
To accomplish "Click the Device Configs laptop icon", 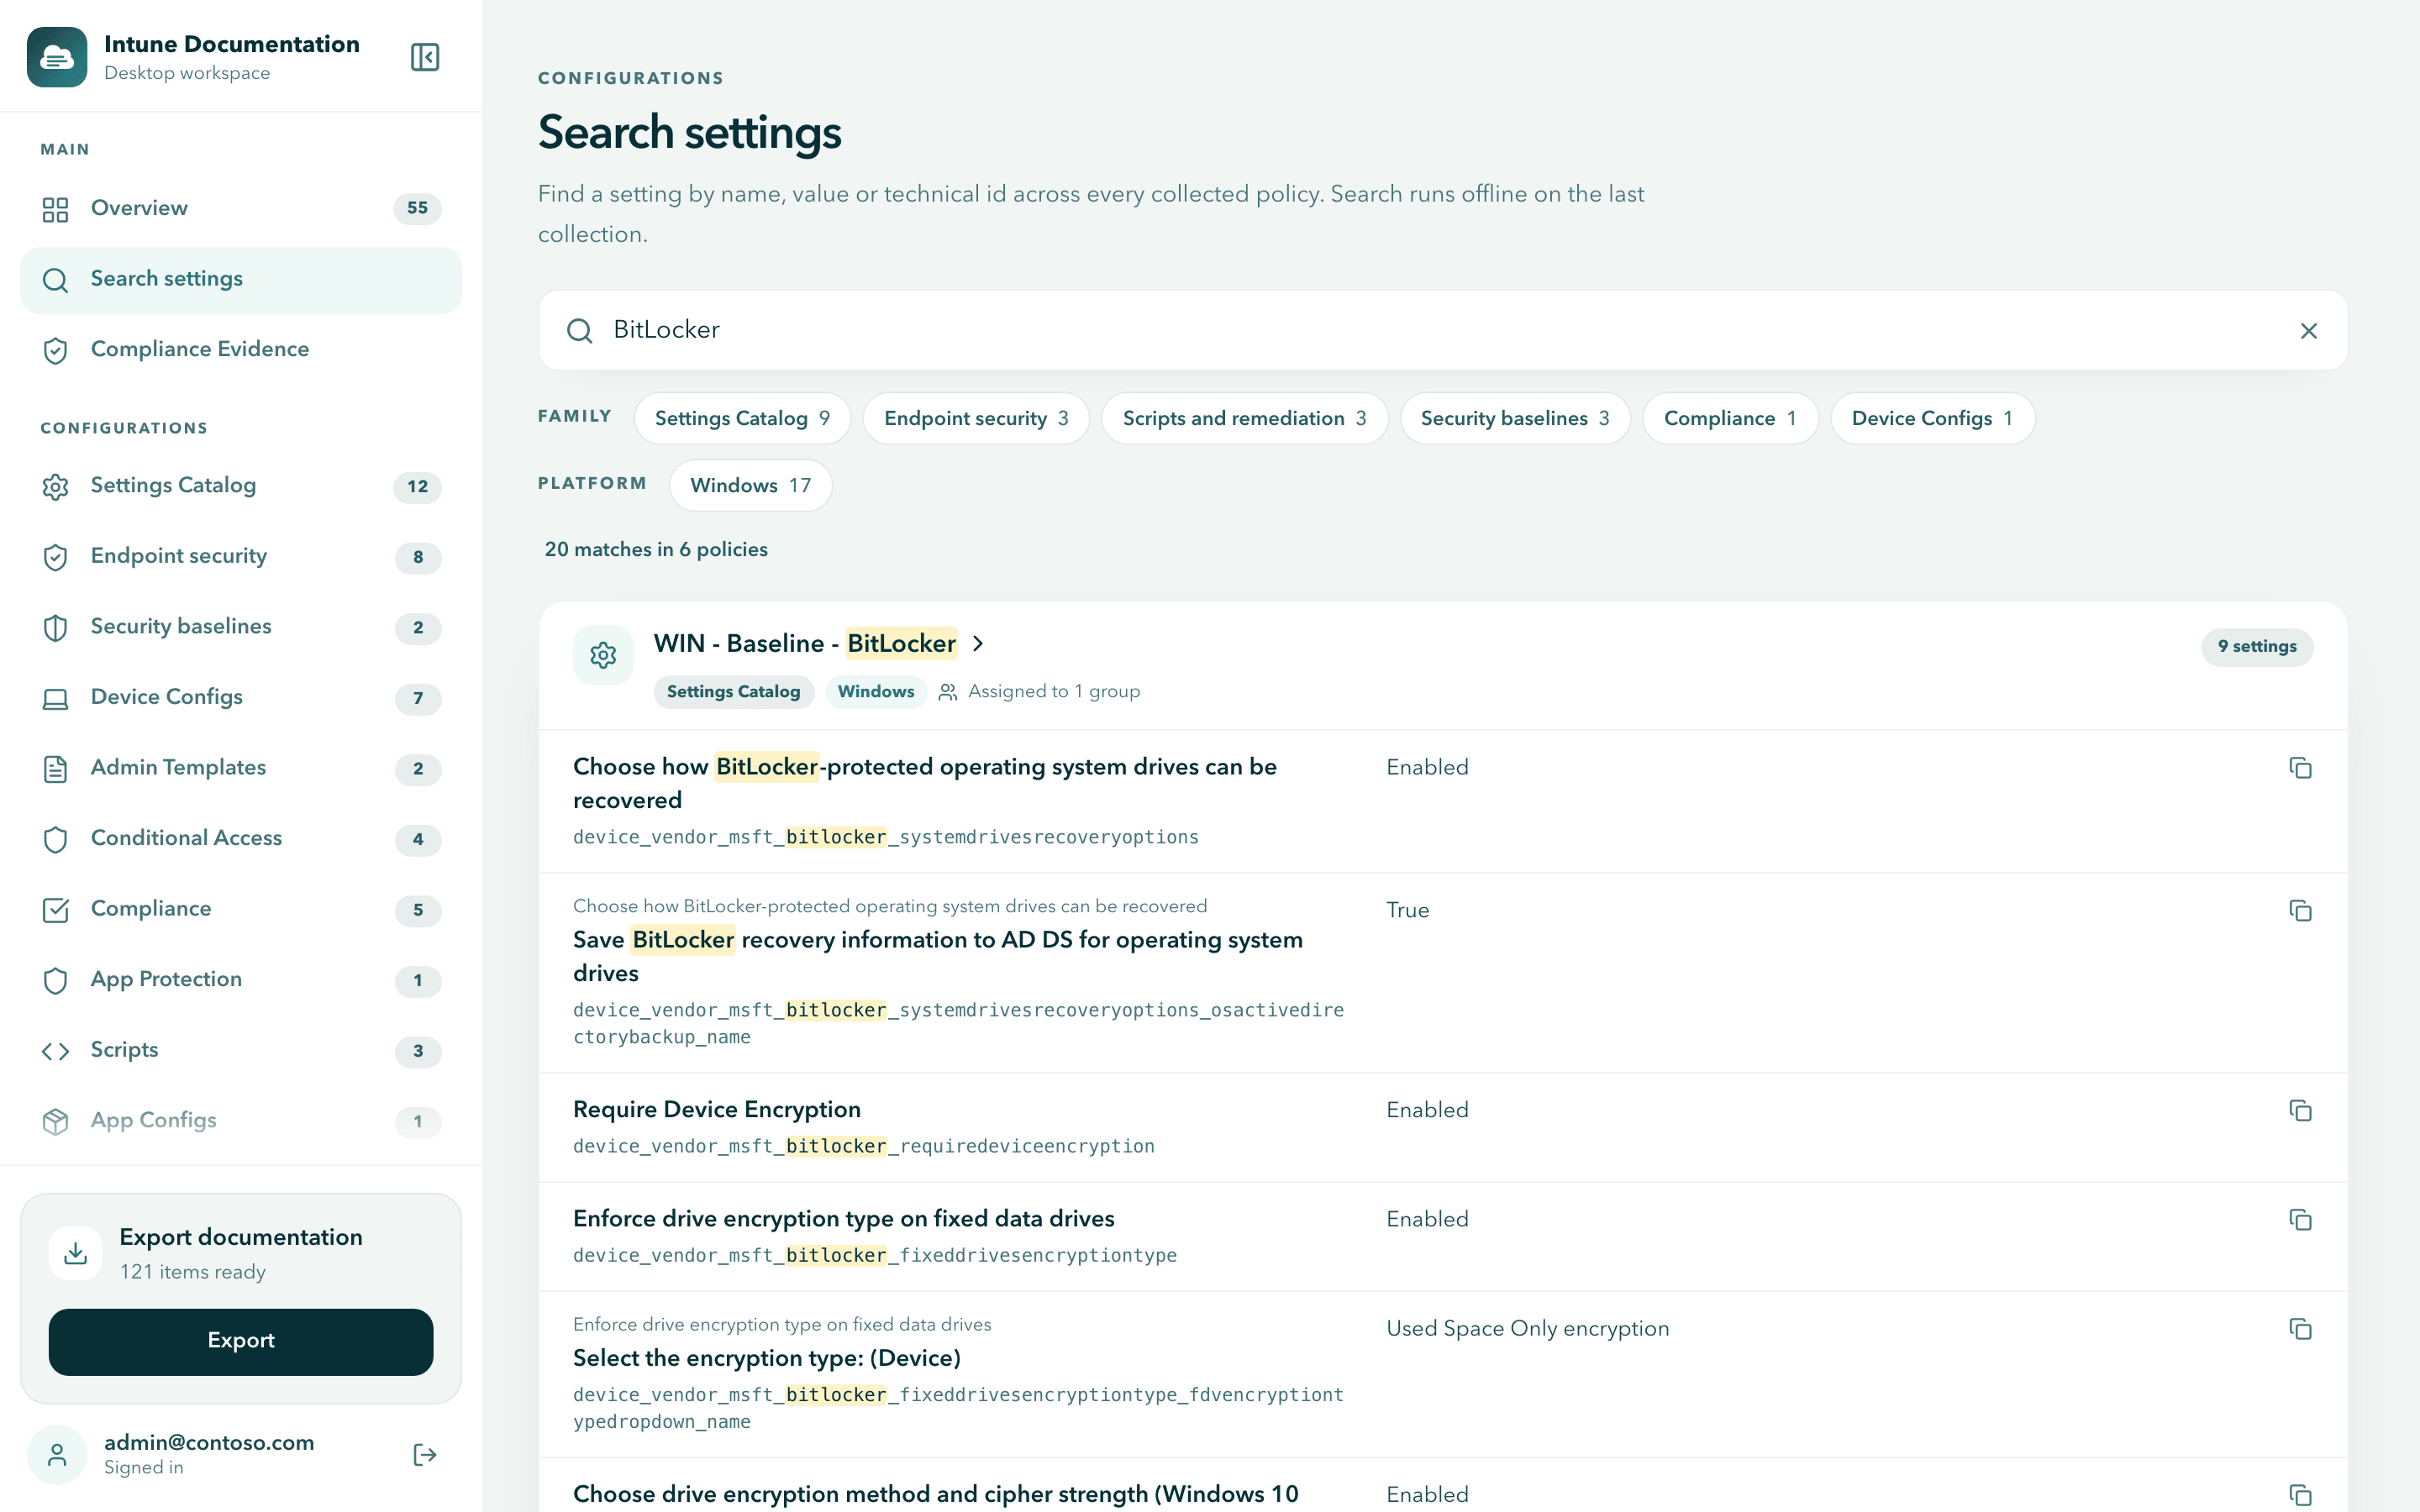I will (56, 698).
